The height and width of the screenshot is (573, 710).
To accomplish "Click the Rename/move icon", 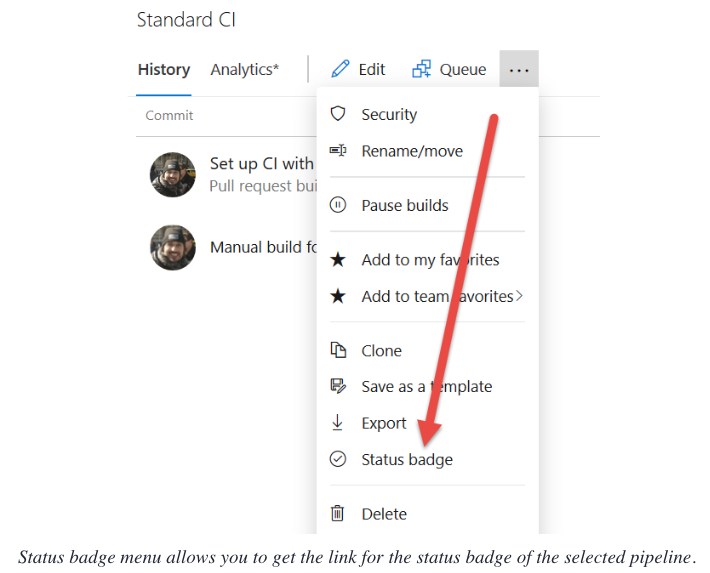I will coord(338,151).
